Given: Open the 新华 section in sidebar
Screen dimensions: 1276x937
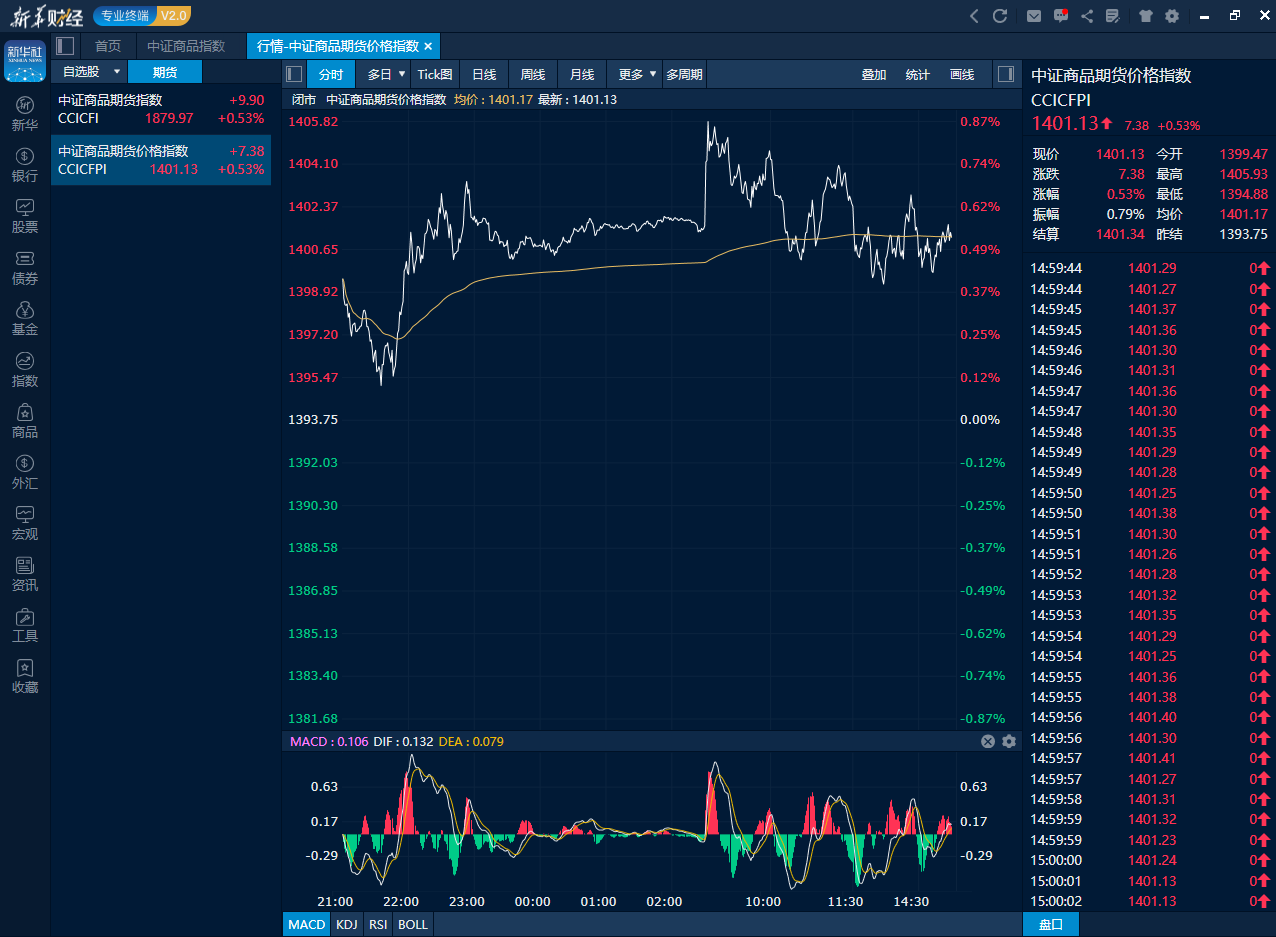Looking at the screenshot, I should tap(25, 114).
